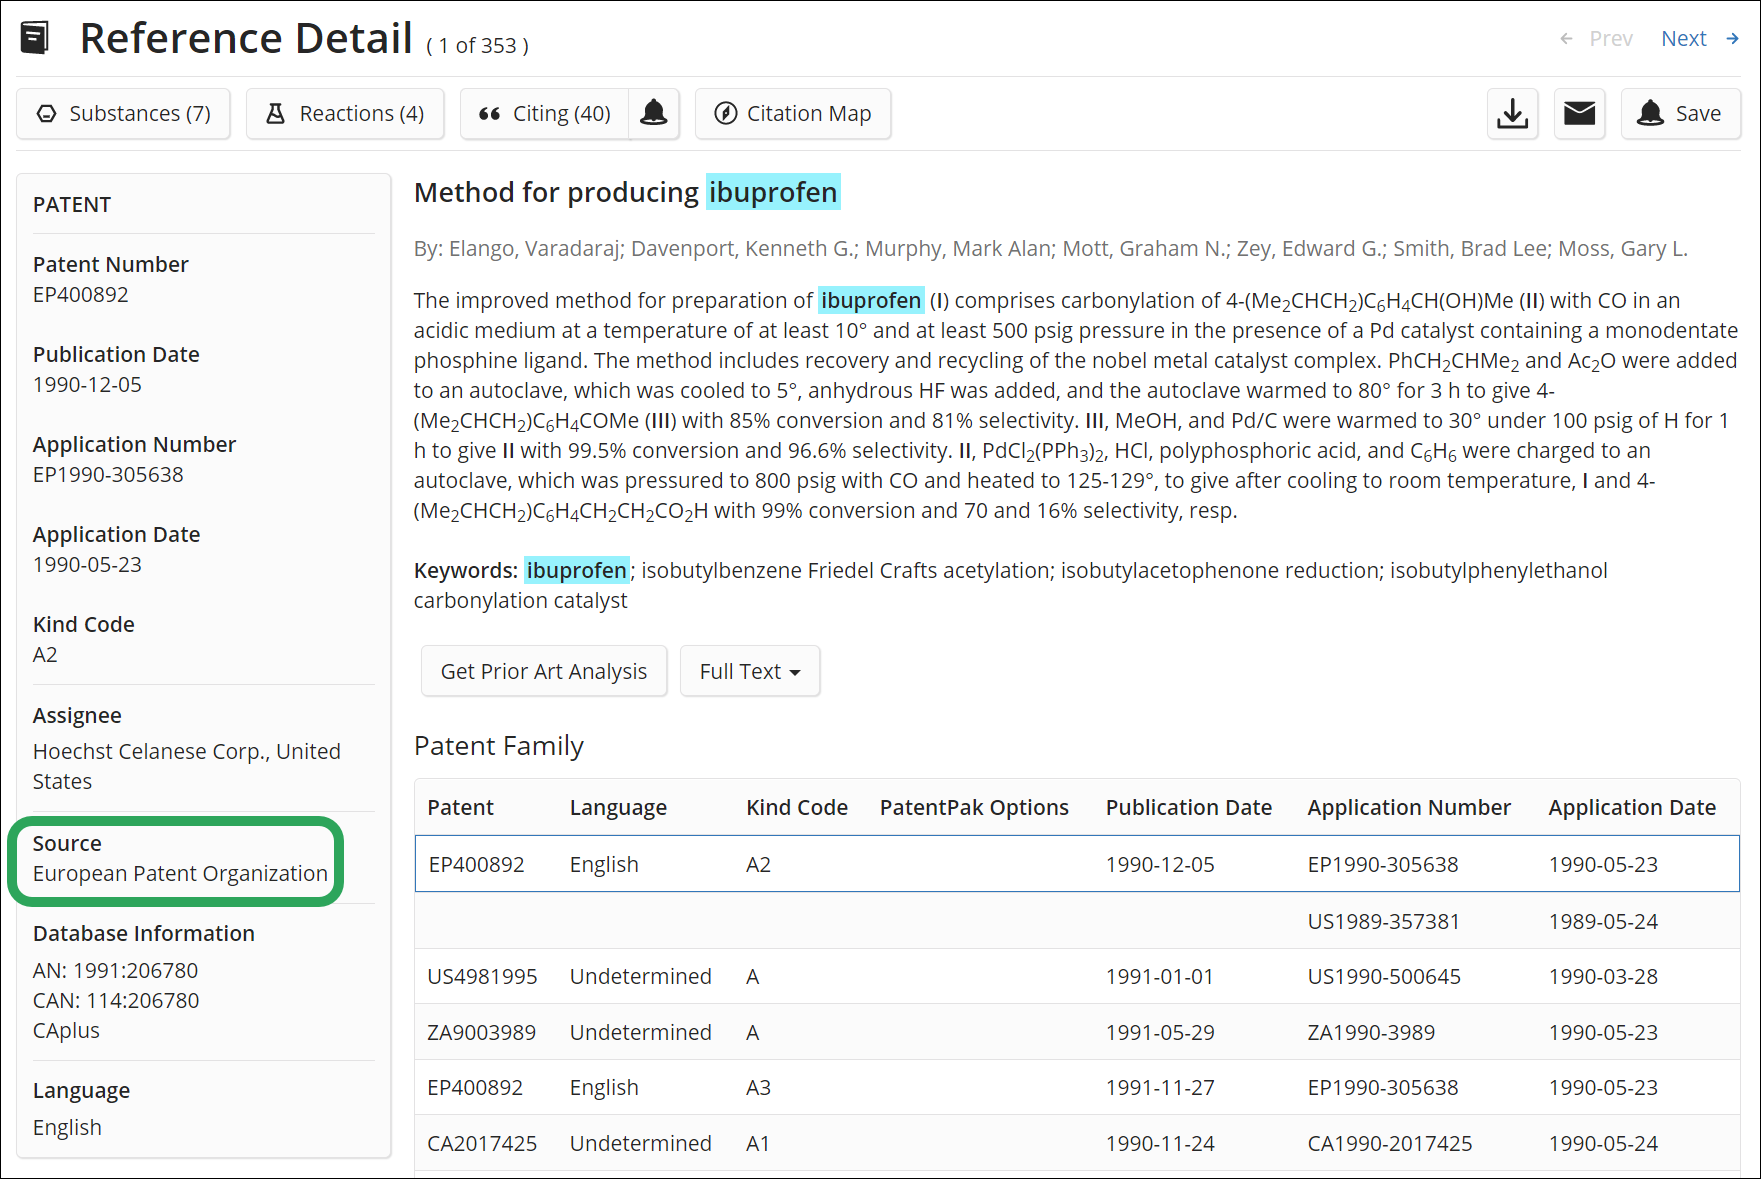Click ZA9003989 patent family row
The height and width of the screenshot is (1179, 1761).
1077,1032
